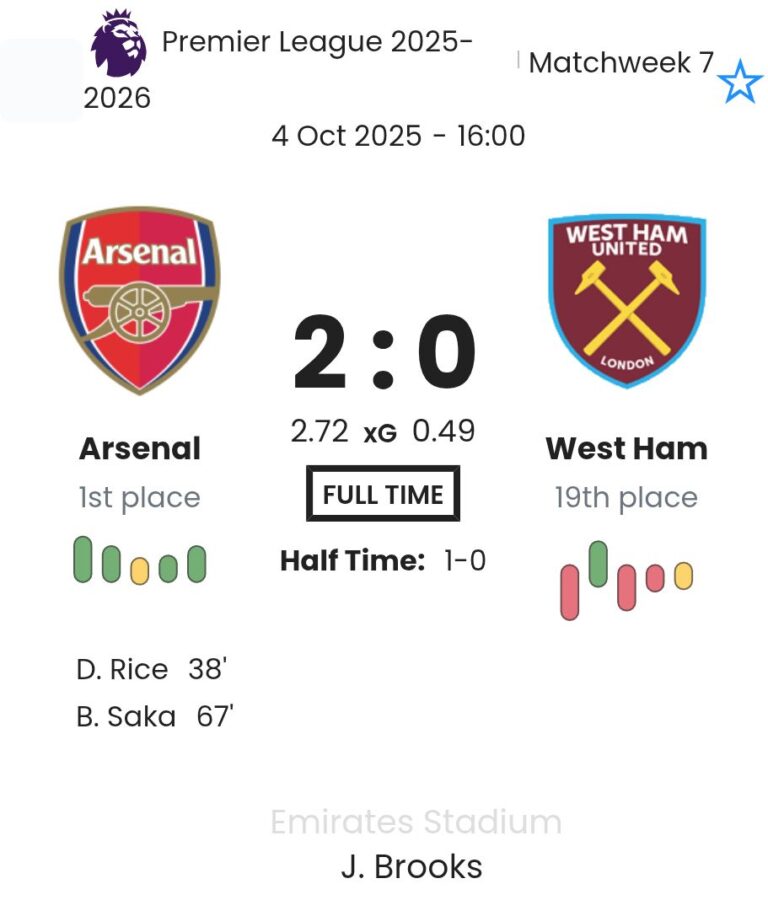
Task: Select goal scorer B. Saka 67'
Action: (x=155, y=716)
